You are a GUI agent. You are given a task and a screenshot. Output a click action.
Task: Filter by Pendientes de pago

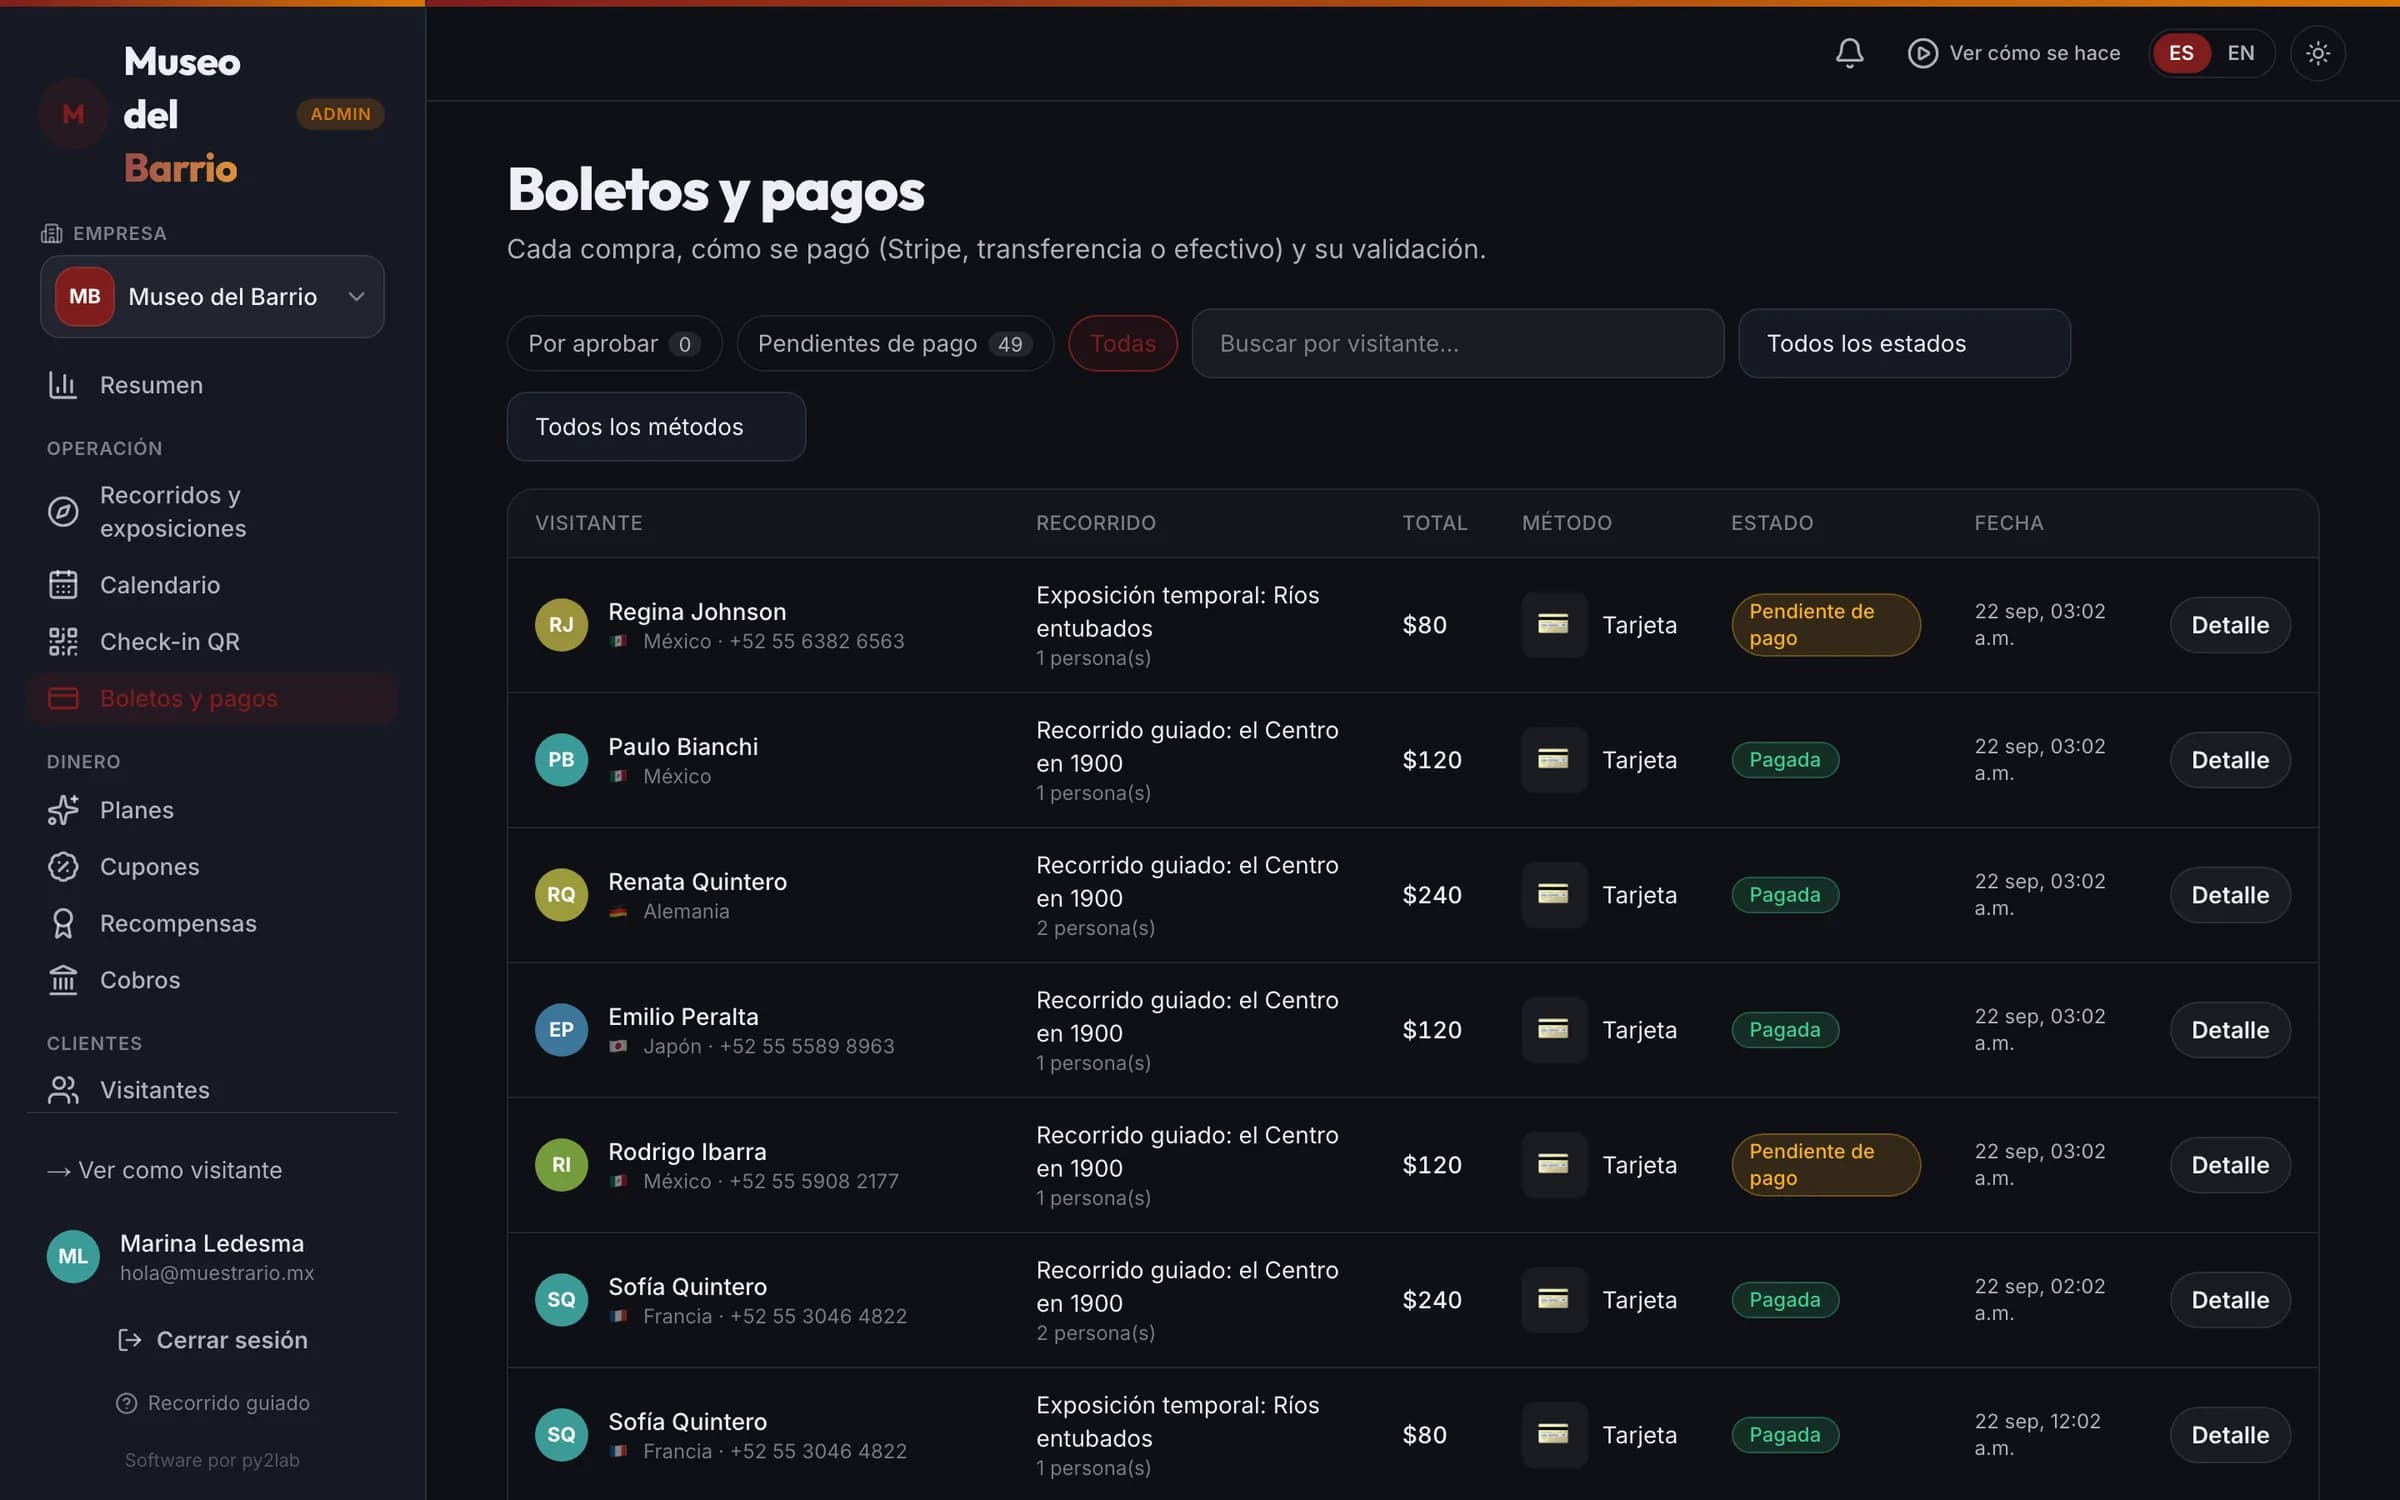coord(895,344)
